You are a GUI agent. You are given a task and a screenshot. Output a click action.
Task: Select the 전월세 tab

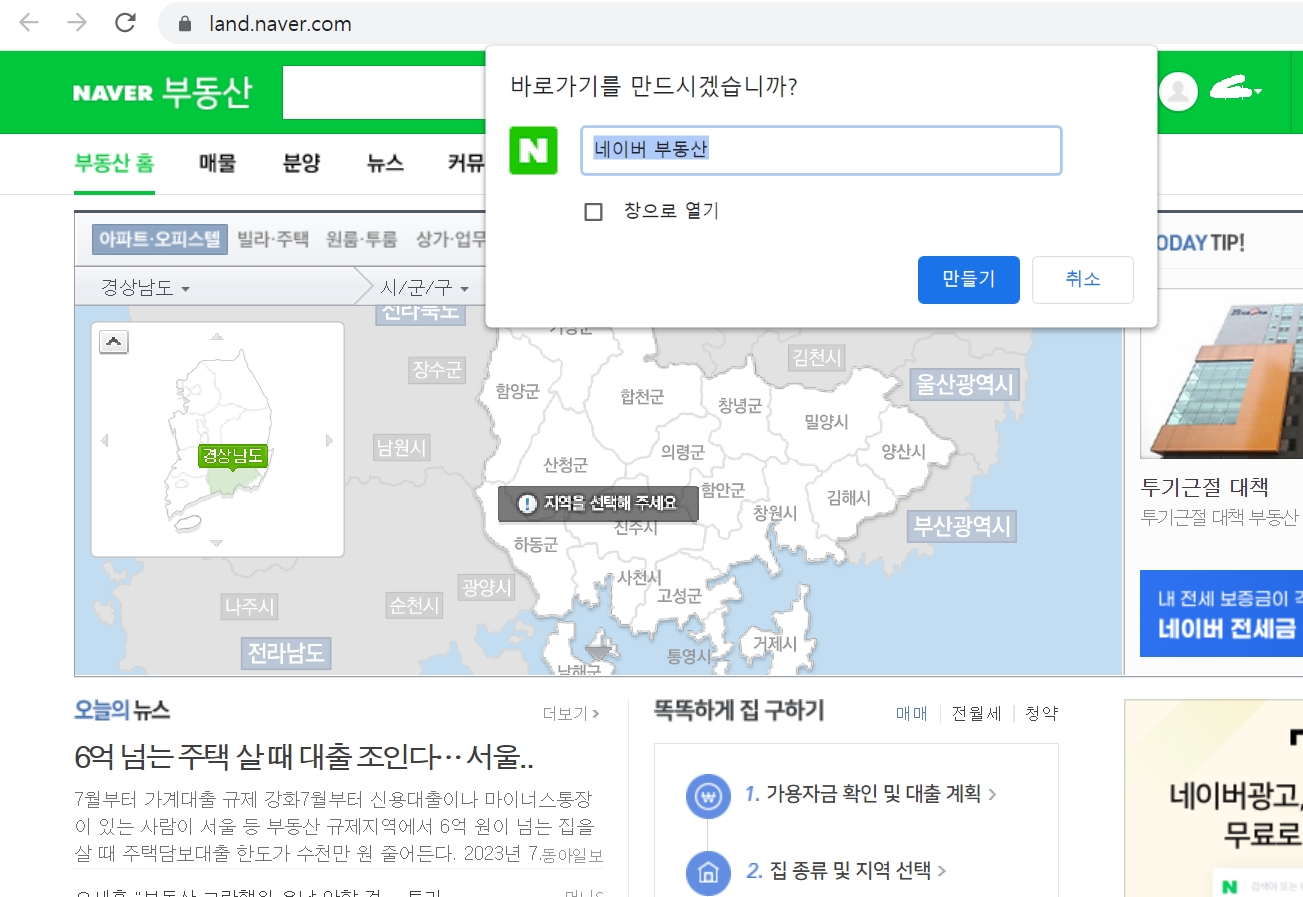tap(976, 713)
